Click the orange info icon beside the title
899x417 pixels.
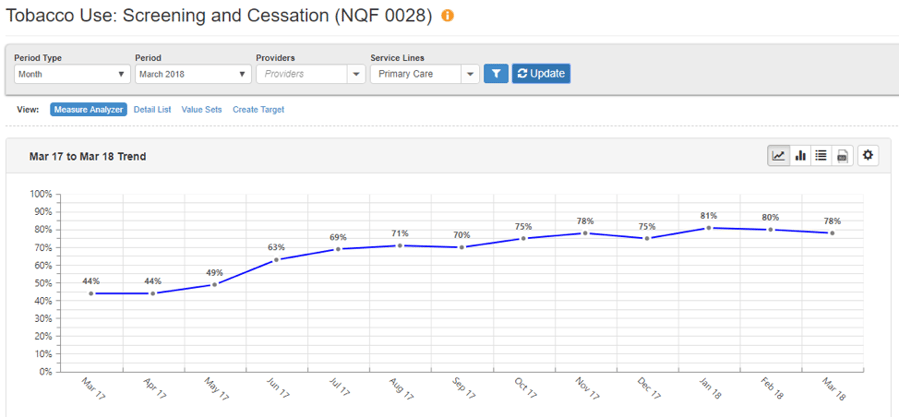click(x=447, y=16)
